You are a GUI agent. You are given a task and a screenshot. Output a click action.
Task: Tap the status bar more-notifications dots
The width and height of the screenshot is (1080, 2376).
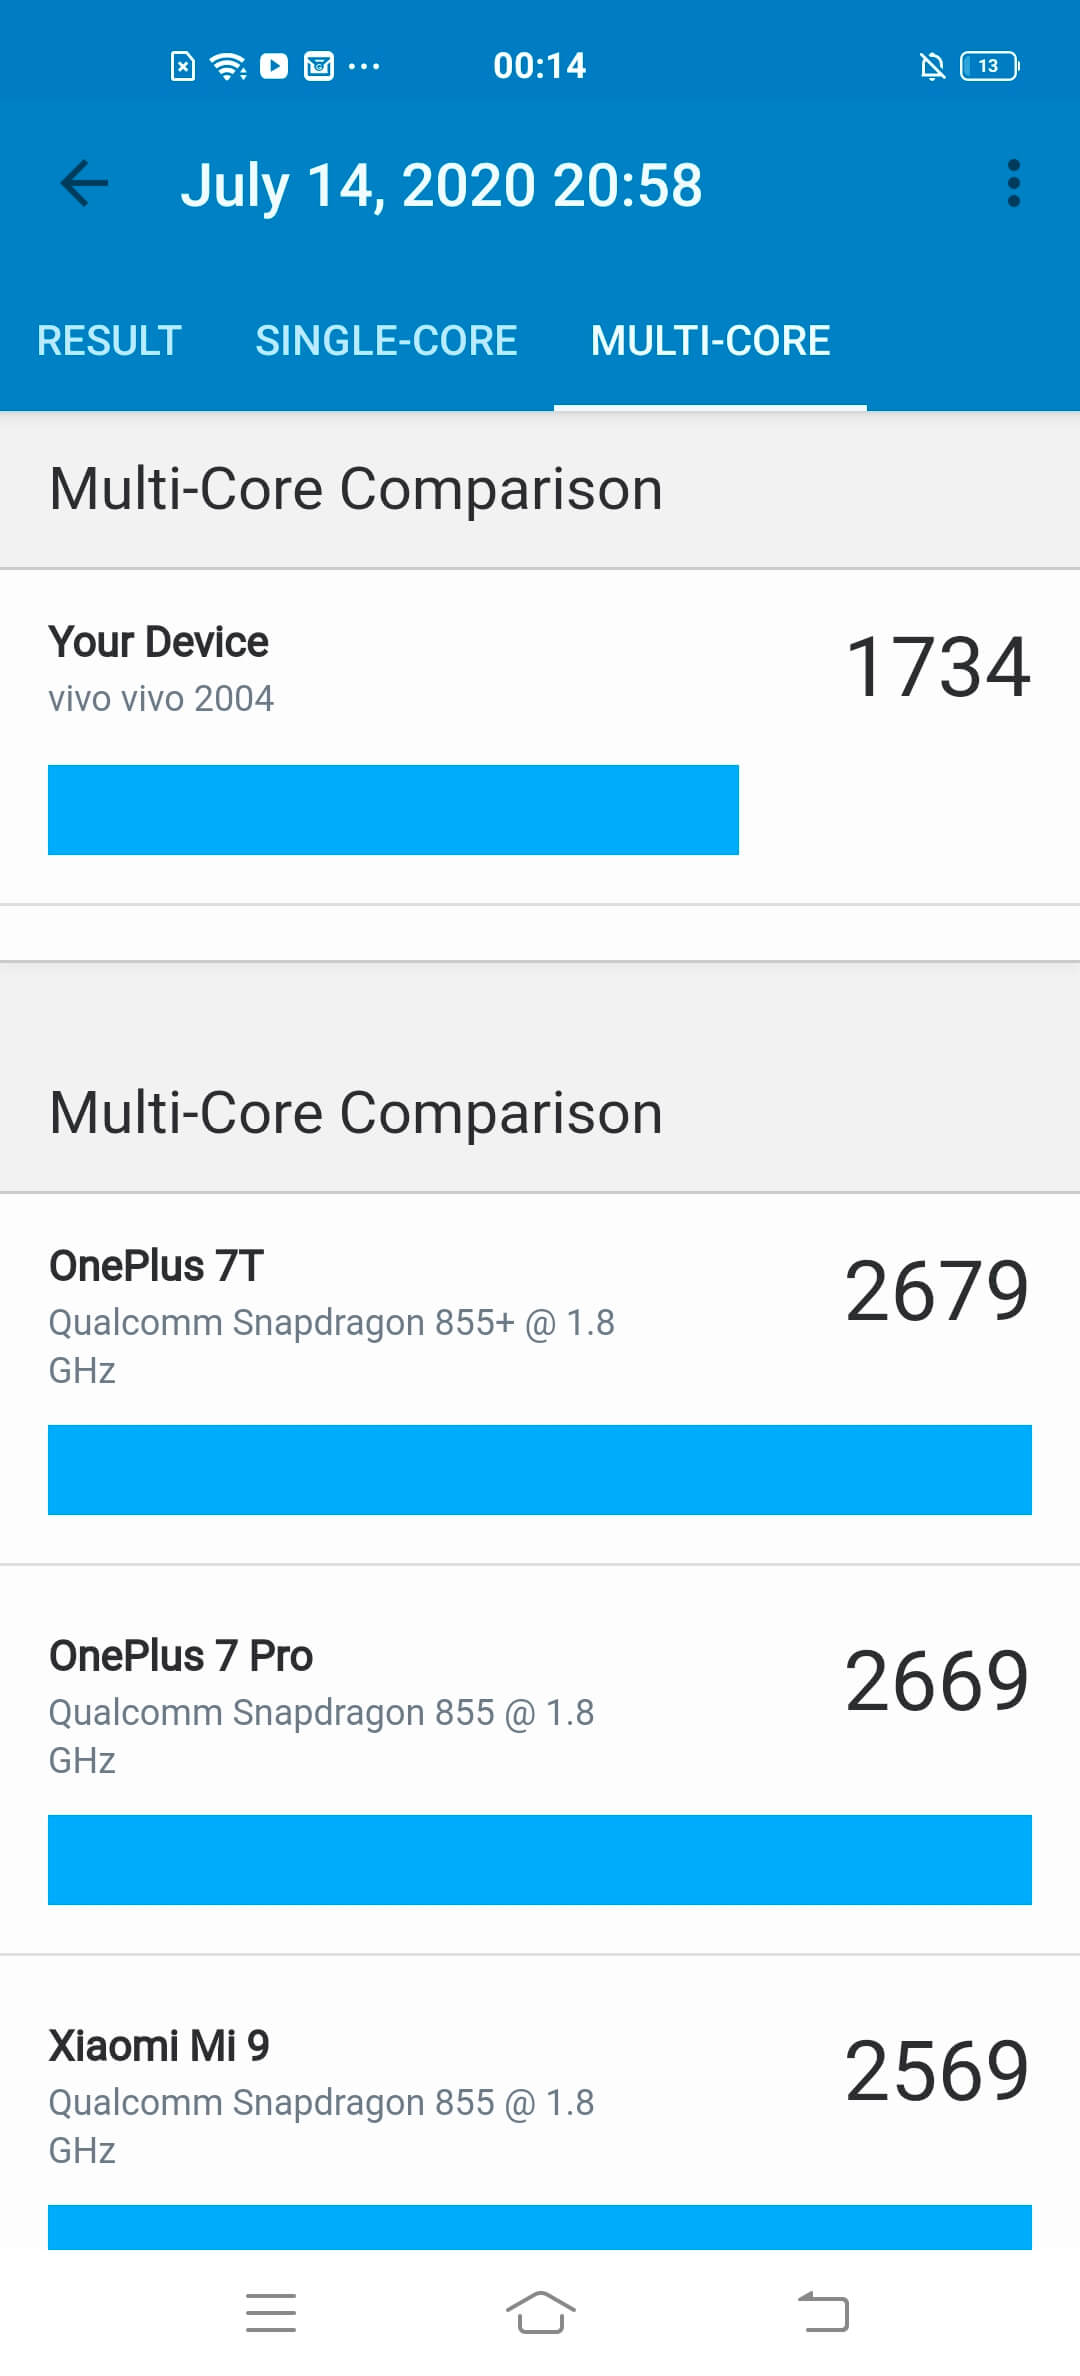click(364, 66)
